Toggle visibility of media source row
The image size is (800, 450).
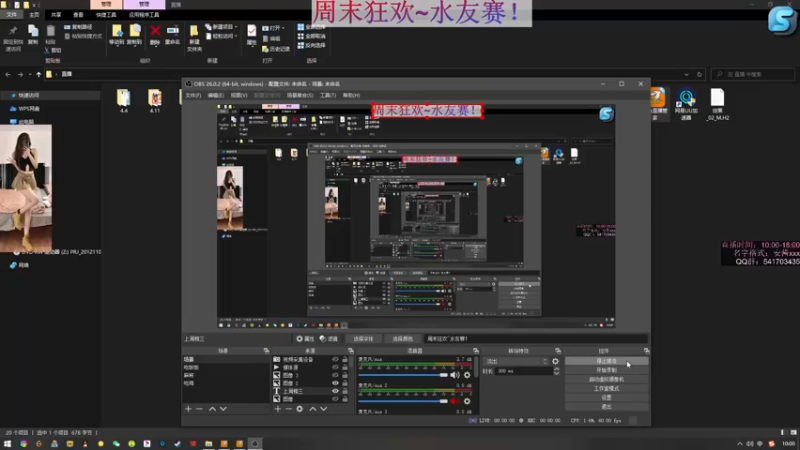coord(335,367)
